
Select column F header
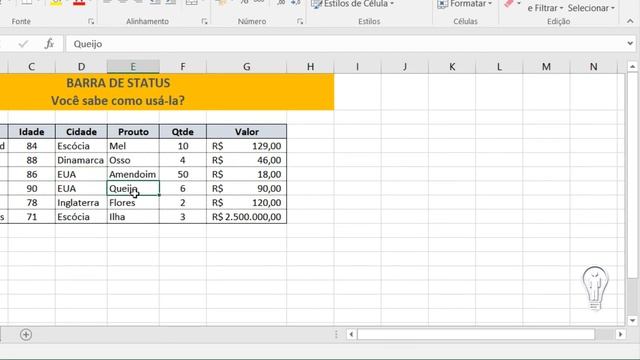click(183, 67)
